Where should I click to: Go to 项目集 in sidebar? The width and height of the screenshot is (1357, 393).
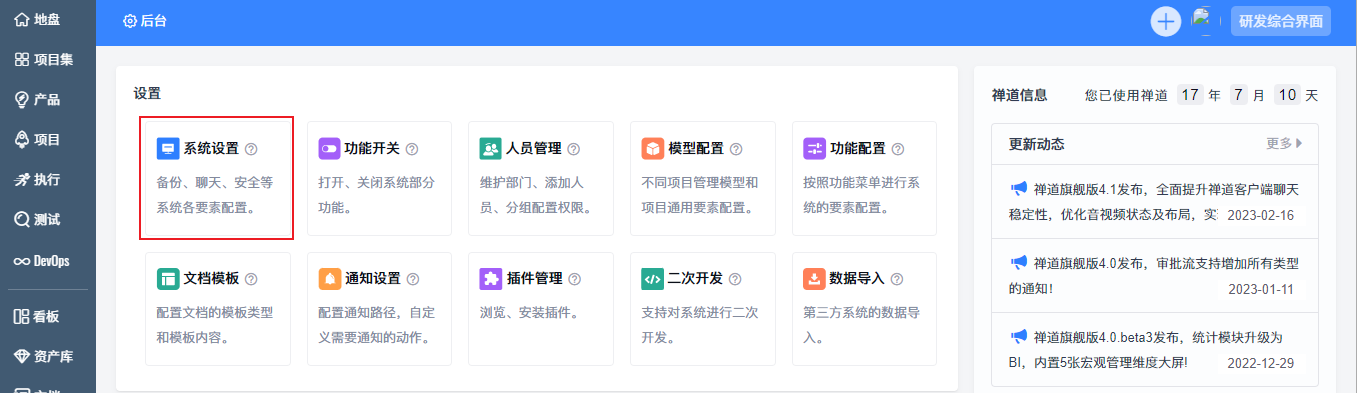coord(44,60)
